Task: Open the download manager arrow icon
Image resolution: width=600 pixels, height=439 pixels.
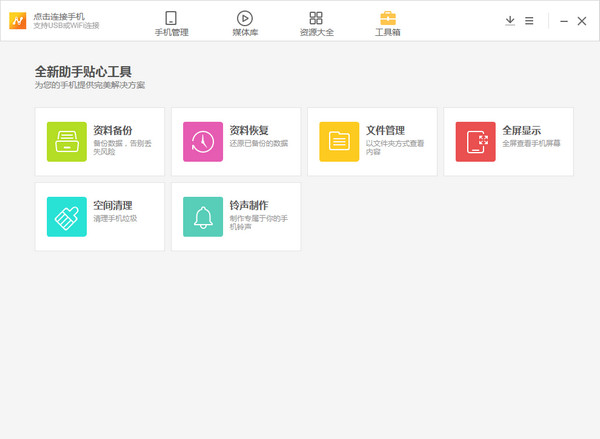Action: coord(510,21)
